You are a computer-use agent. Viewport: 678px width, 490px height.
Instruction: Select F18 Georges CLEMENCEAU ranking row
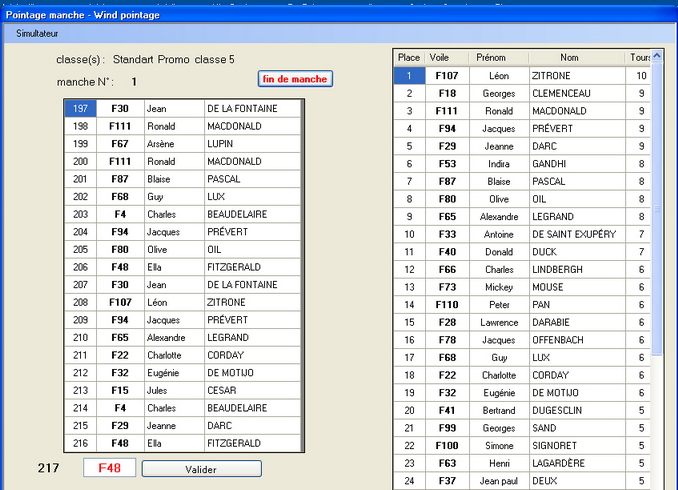520,94
